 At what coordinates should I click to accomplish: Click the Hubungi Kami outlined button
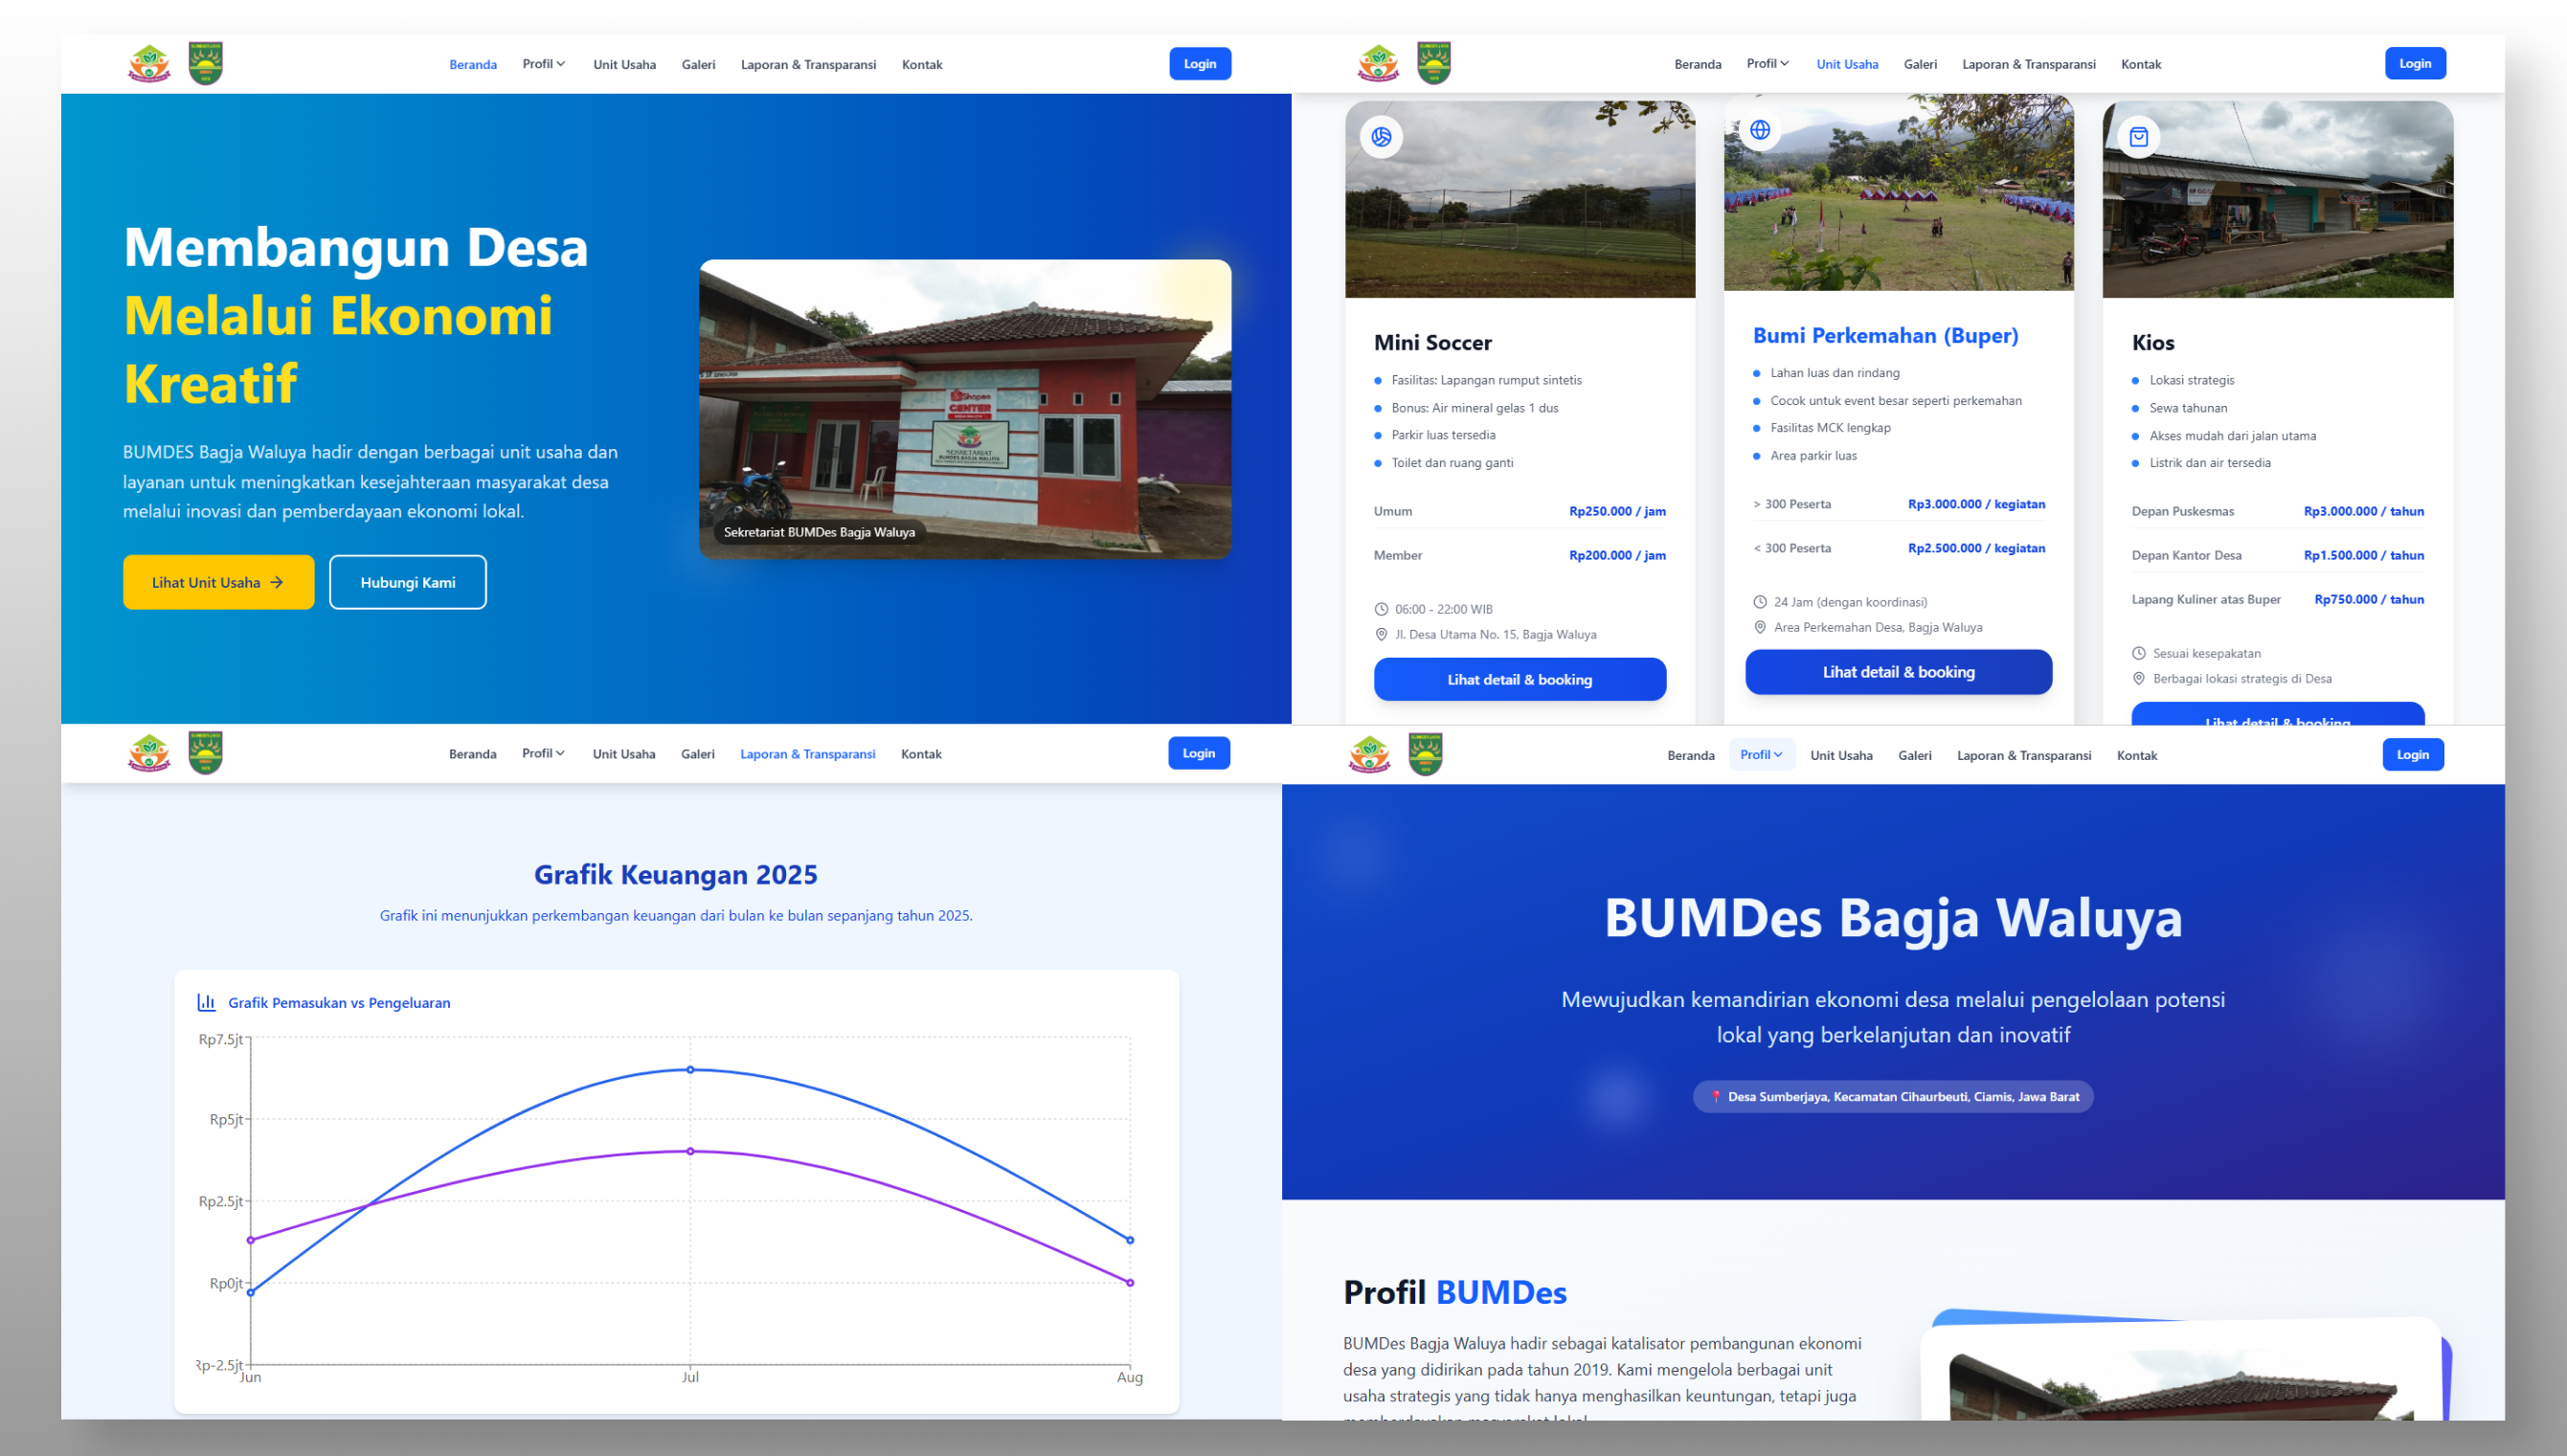(408, 582)
